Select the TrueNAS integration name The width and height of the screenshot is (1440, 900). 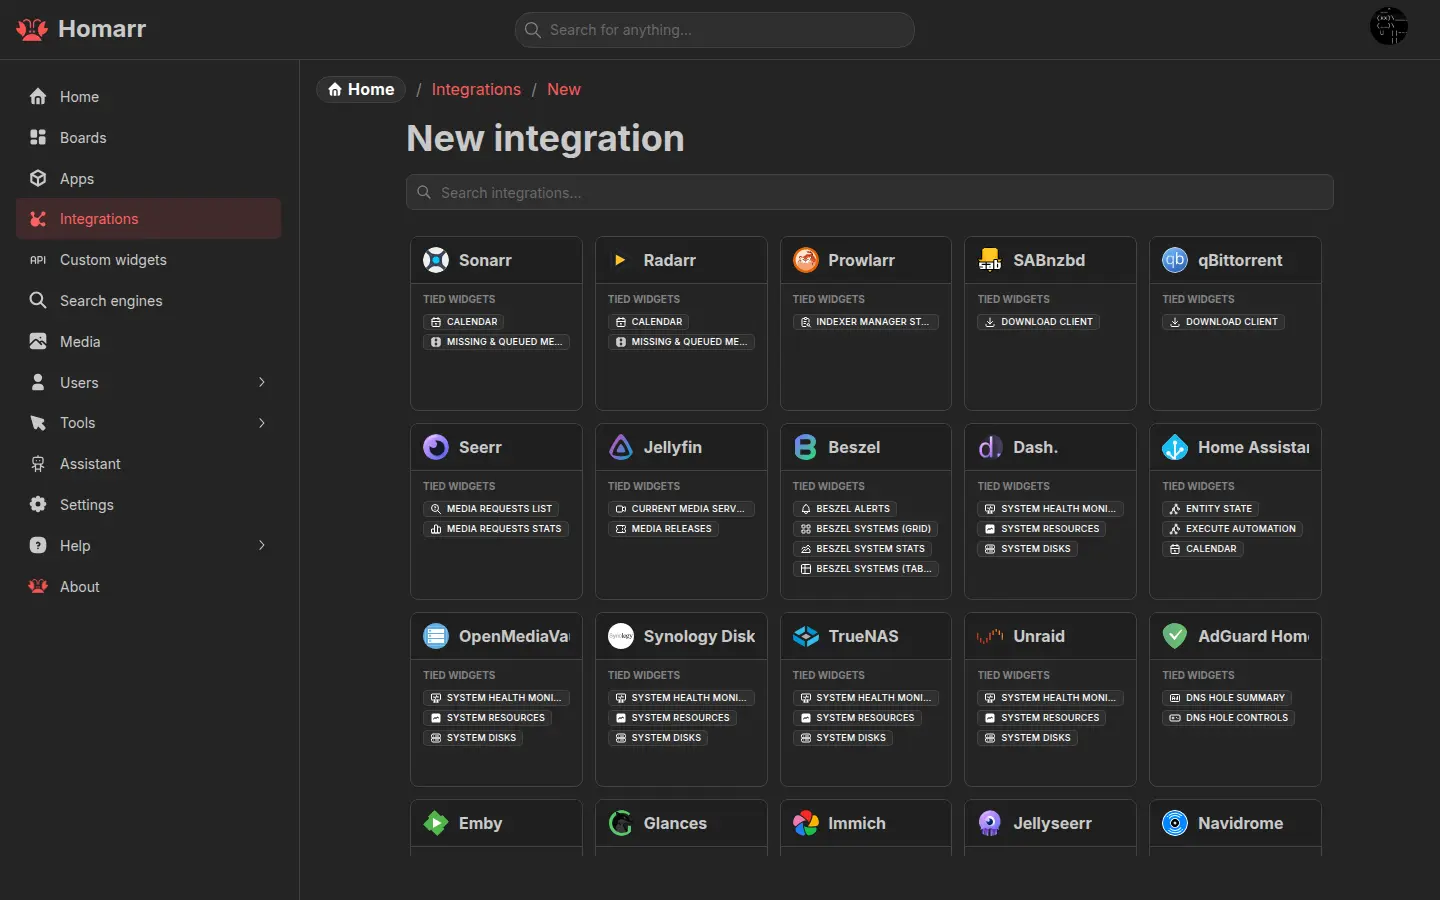point(863,636)
